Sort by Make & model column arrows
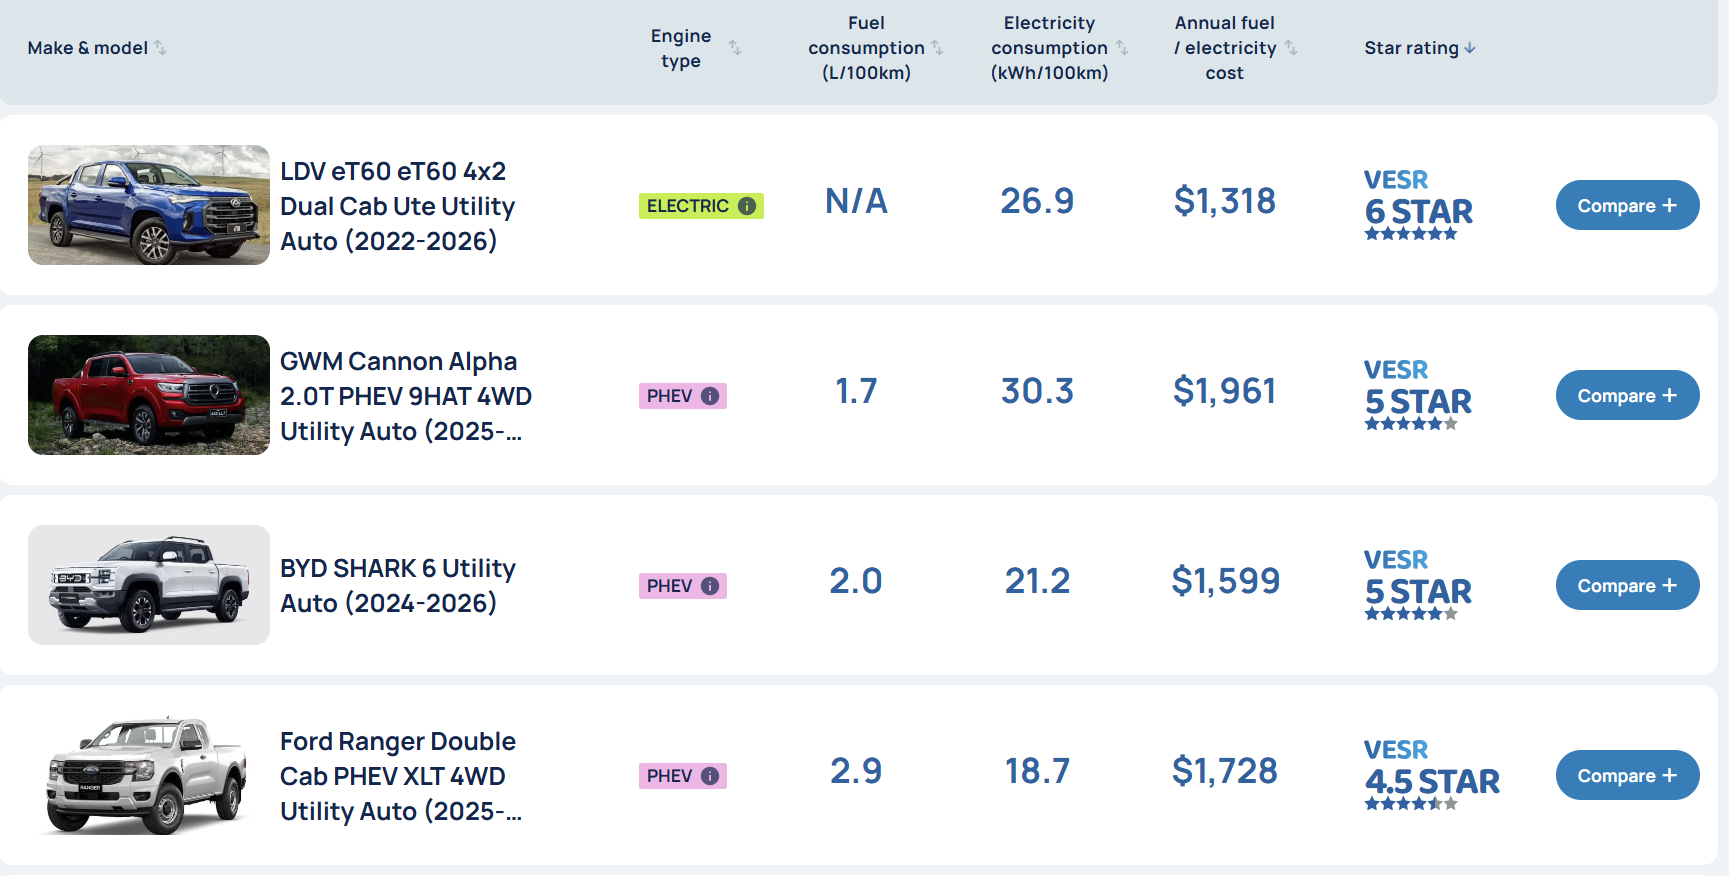1729x876 pixels. coord(160,48)
